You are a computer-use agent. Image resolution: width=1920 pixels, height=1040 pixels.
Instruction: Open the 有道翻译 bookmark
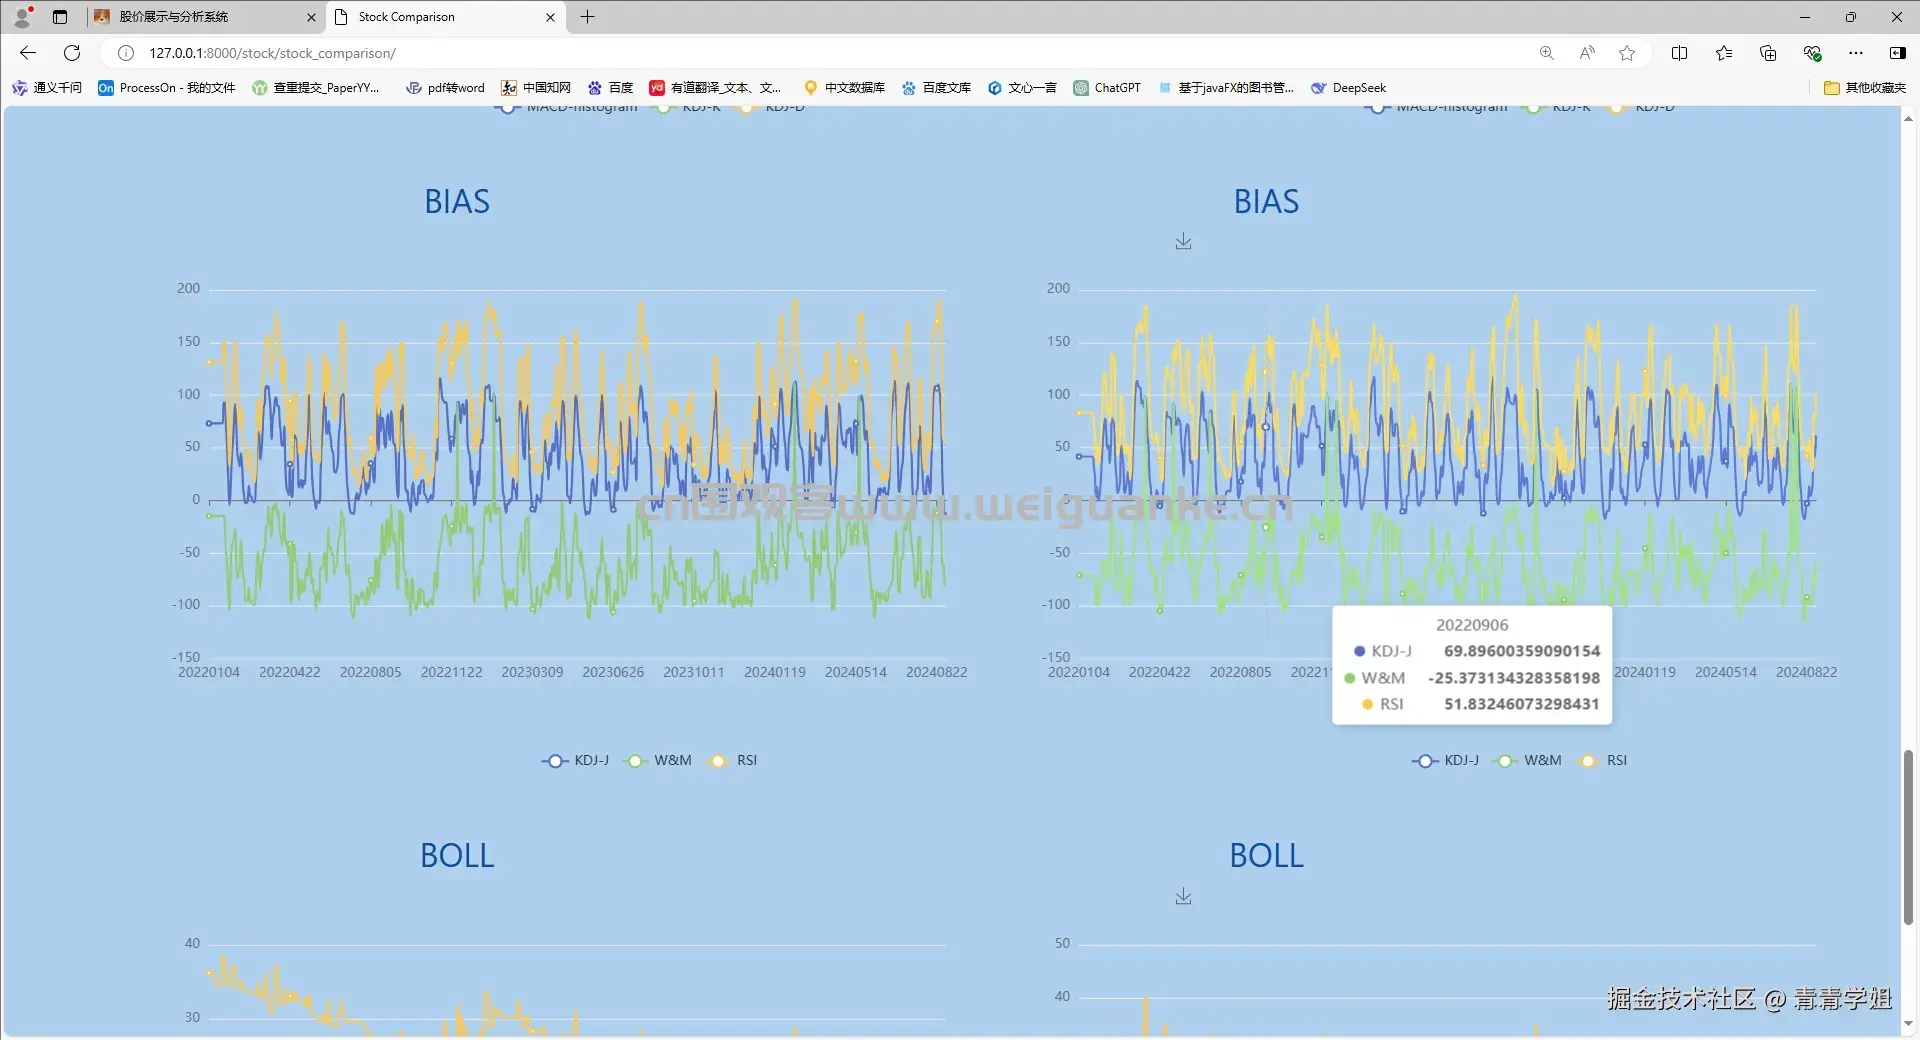pos(715,88)
